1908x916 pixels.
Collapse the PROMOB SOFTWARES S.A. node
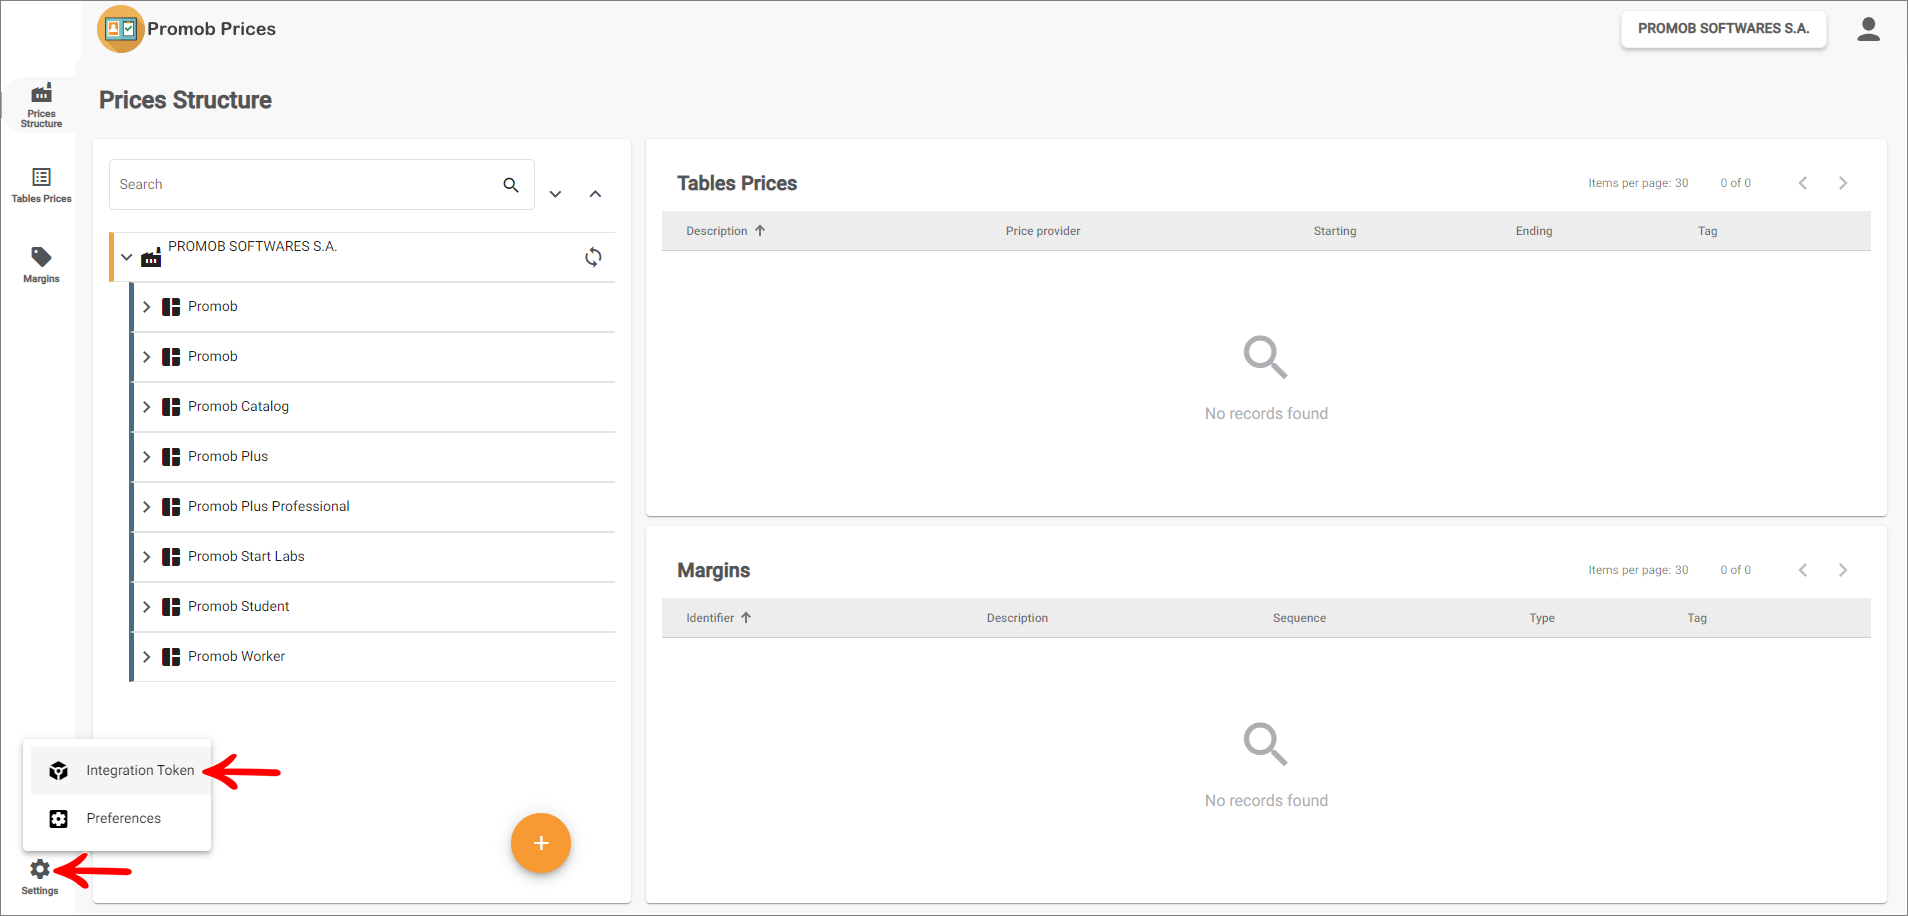[x=127, y=257]
